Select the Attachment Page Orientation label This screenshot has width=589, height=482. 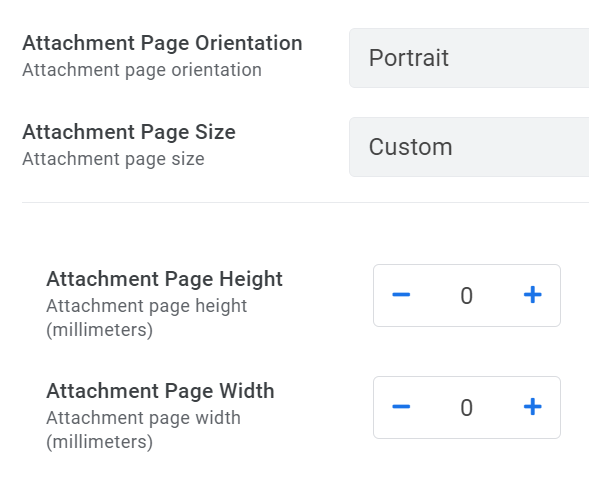(162, 43)
